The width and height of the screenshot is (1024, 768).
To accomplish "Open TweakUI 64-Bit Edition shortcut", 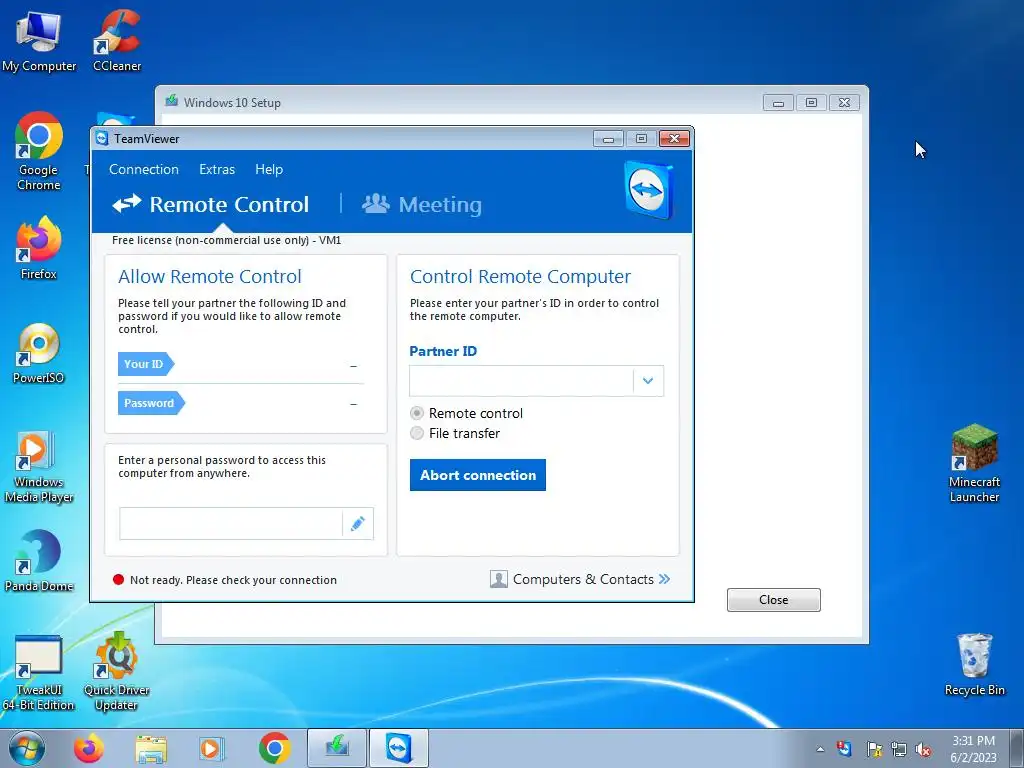I will click(x=39, y=673).
